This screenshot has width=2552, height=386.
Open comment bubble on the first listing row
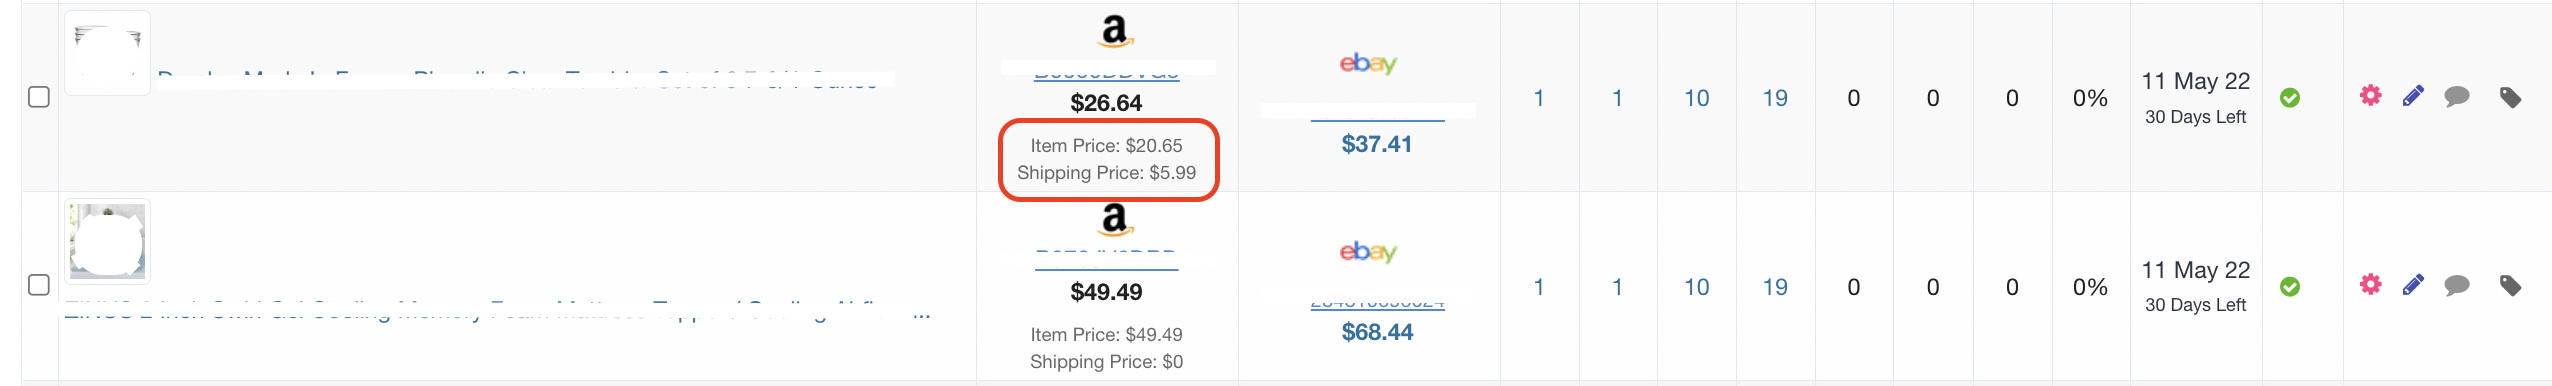click(x=2457, y=97)
